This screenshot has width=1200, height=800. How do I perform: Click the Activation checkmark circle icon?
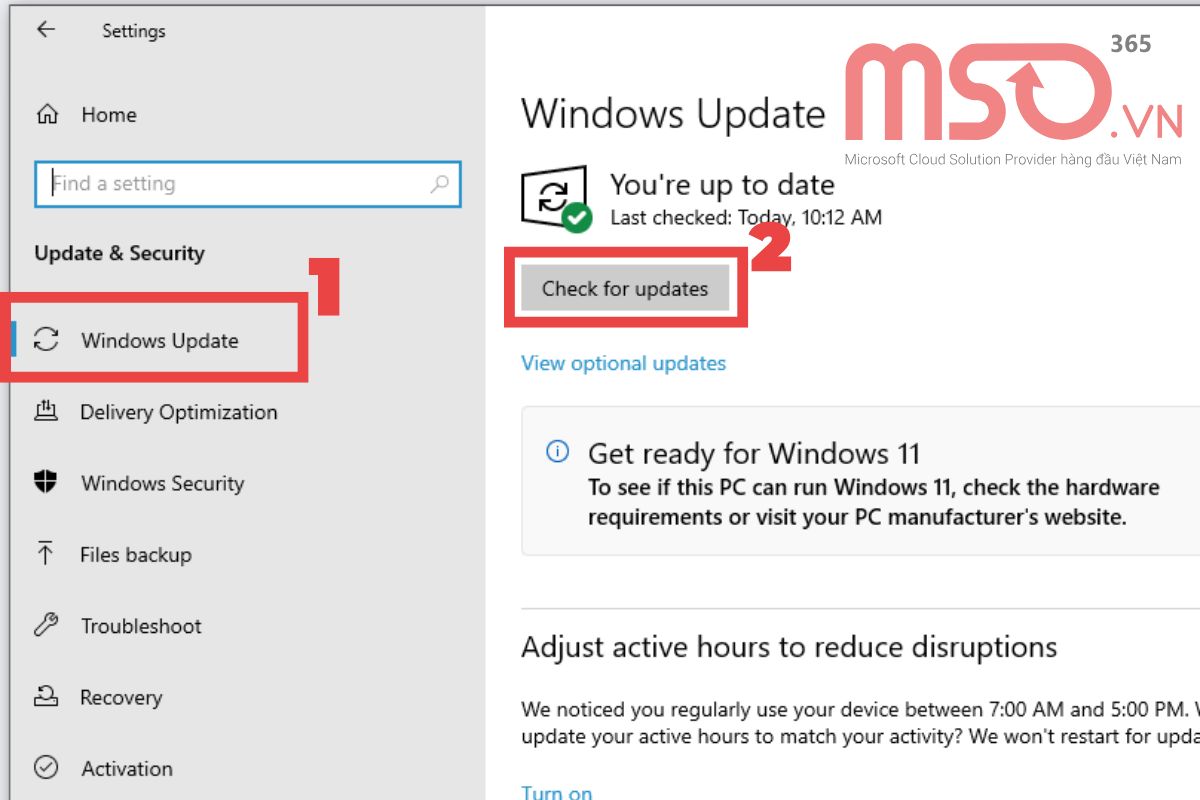[46, 768]
